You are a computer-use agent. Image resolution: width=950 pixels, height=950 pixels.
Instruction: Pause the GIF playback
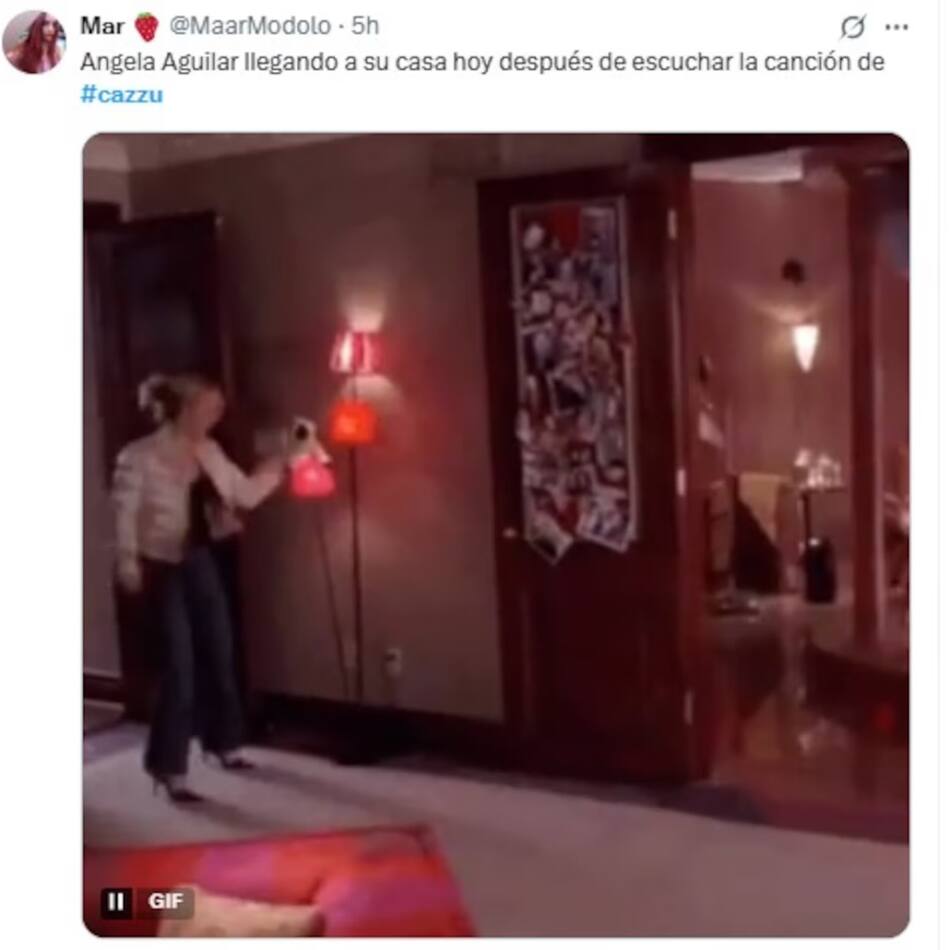coord(115,902)
